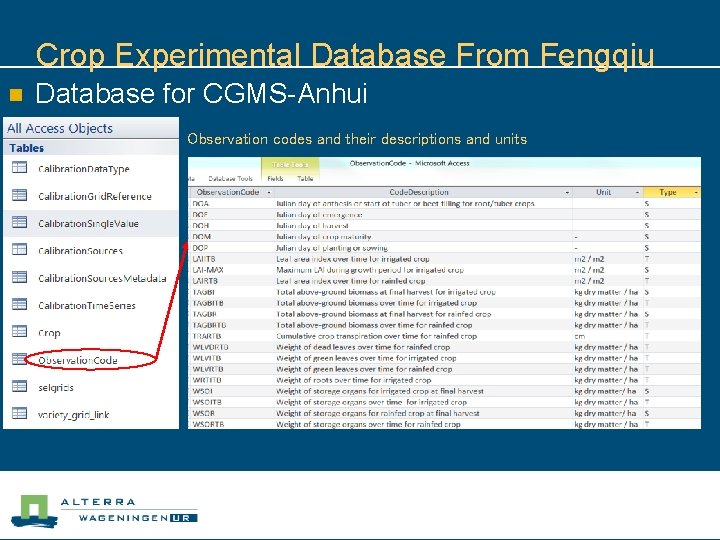
Task: Click the table icon beside Crop
Action: pyautogui.click(x=19, y=331)
